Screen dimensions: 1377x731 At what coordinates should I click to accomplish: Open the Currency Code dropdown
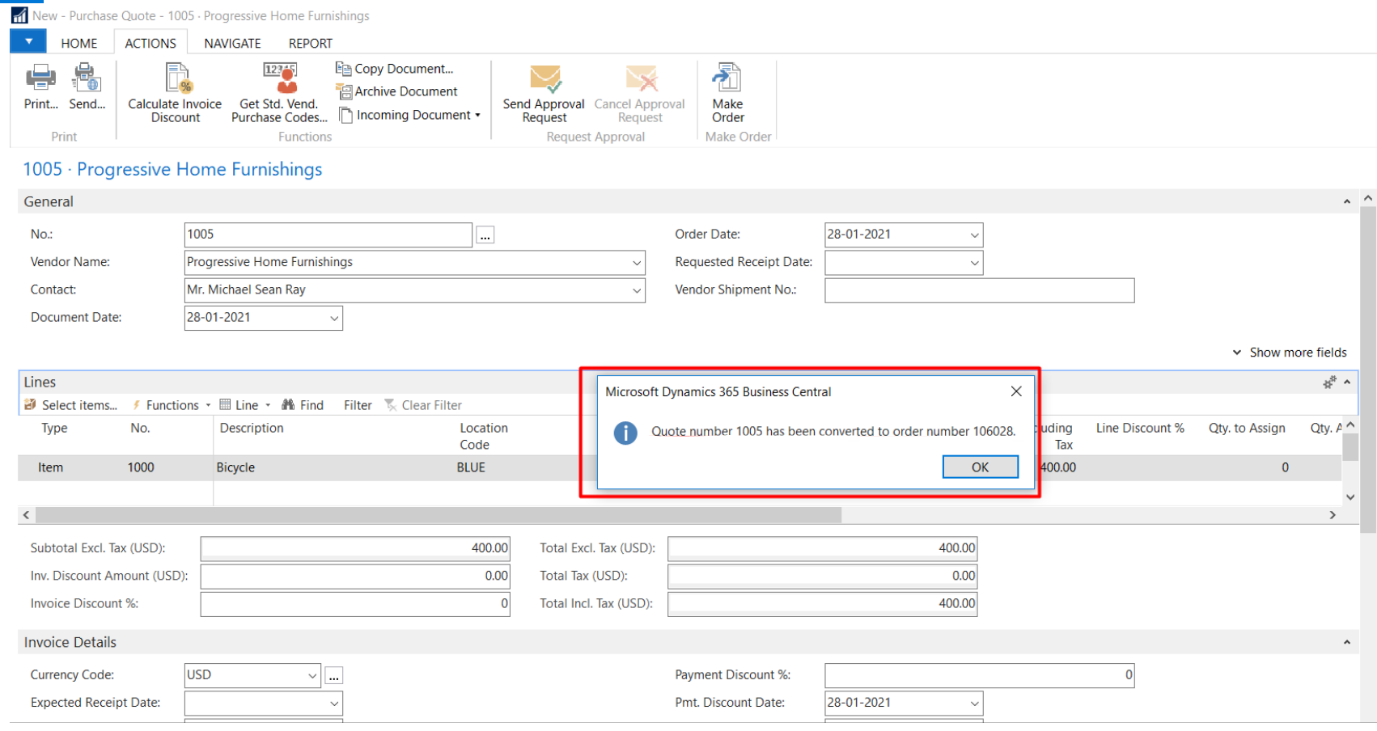pyautogui.click(x=313, y=675)
